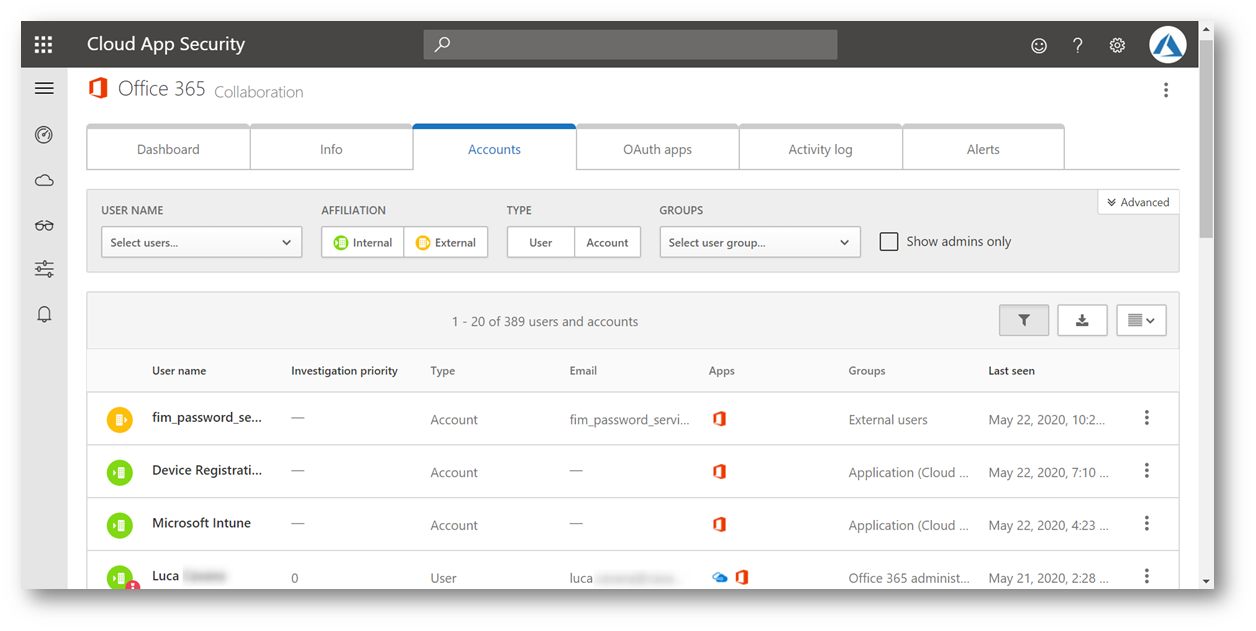Image resolution: width=1256 pixels, height=631 pixels.
Task: Toggle the Internal affiliation filter
Action: pos(363,242)
